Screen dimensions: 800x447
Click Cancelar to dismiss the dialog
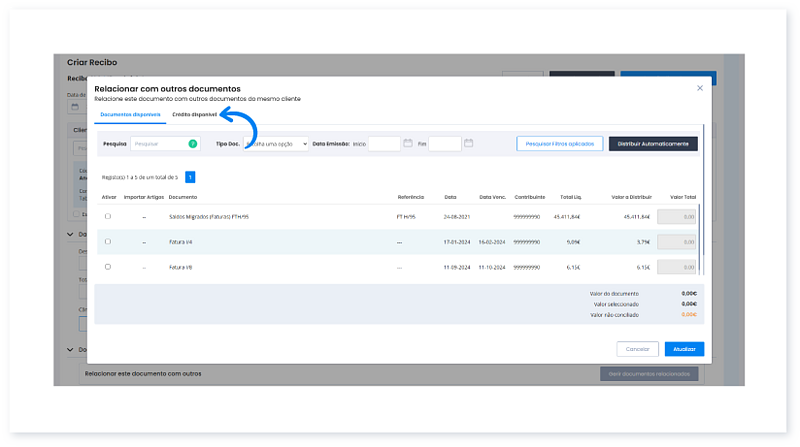[x=637, y=349]
